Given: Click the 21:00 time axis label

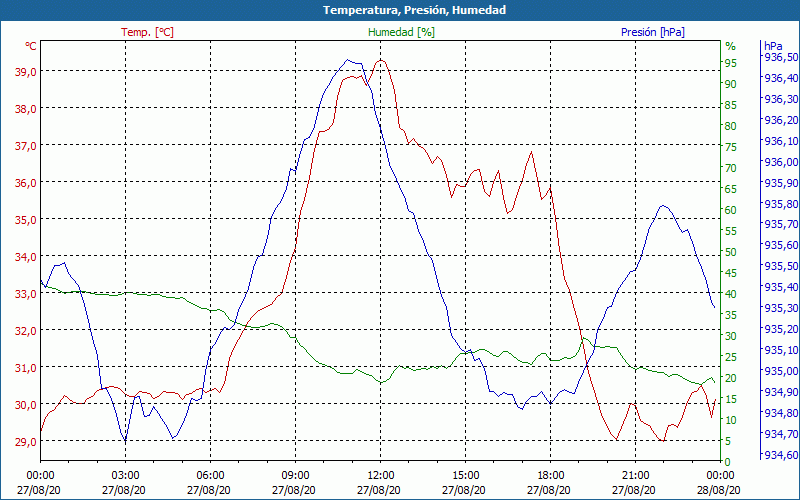Looking at the screenshot, I should point(635,477).
